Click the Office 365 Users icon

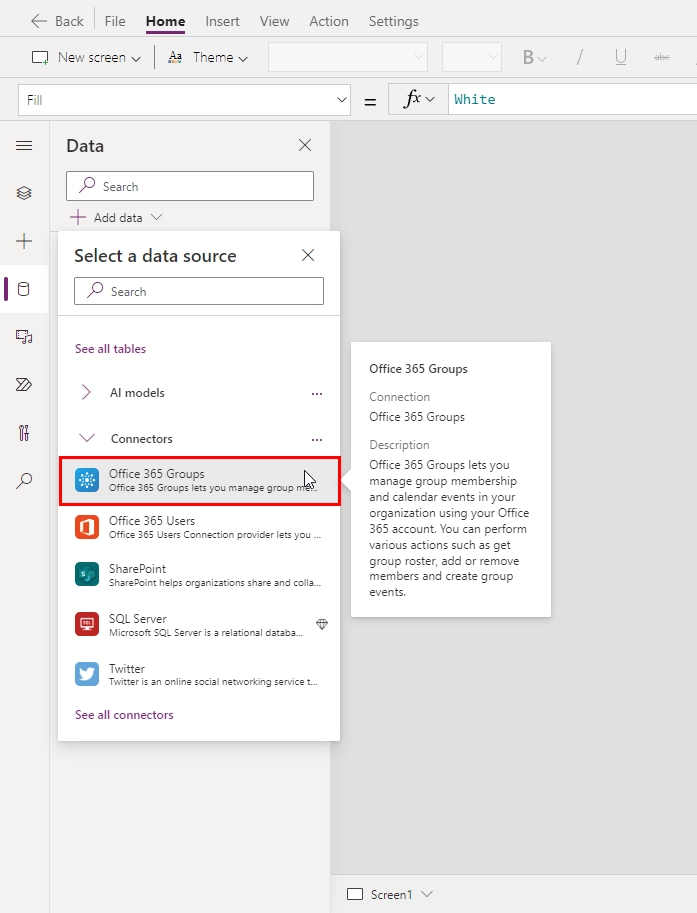pyautogui.click(x=87, y=527)
